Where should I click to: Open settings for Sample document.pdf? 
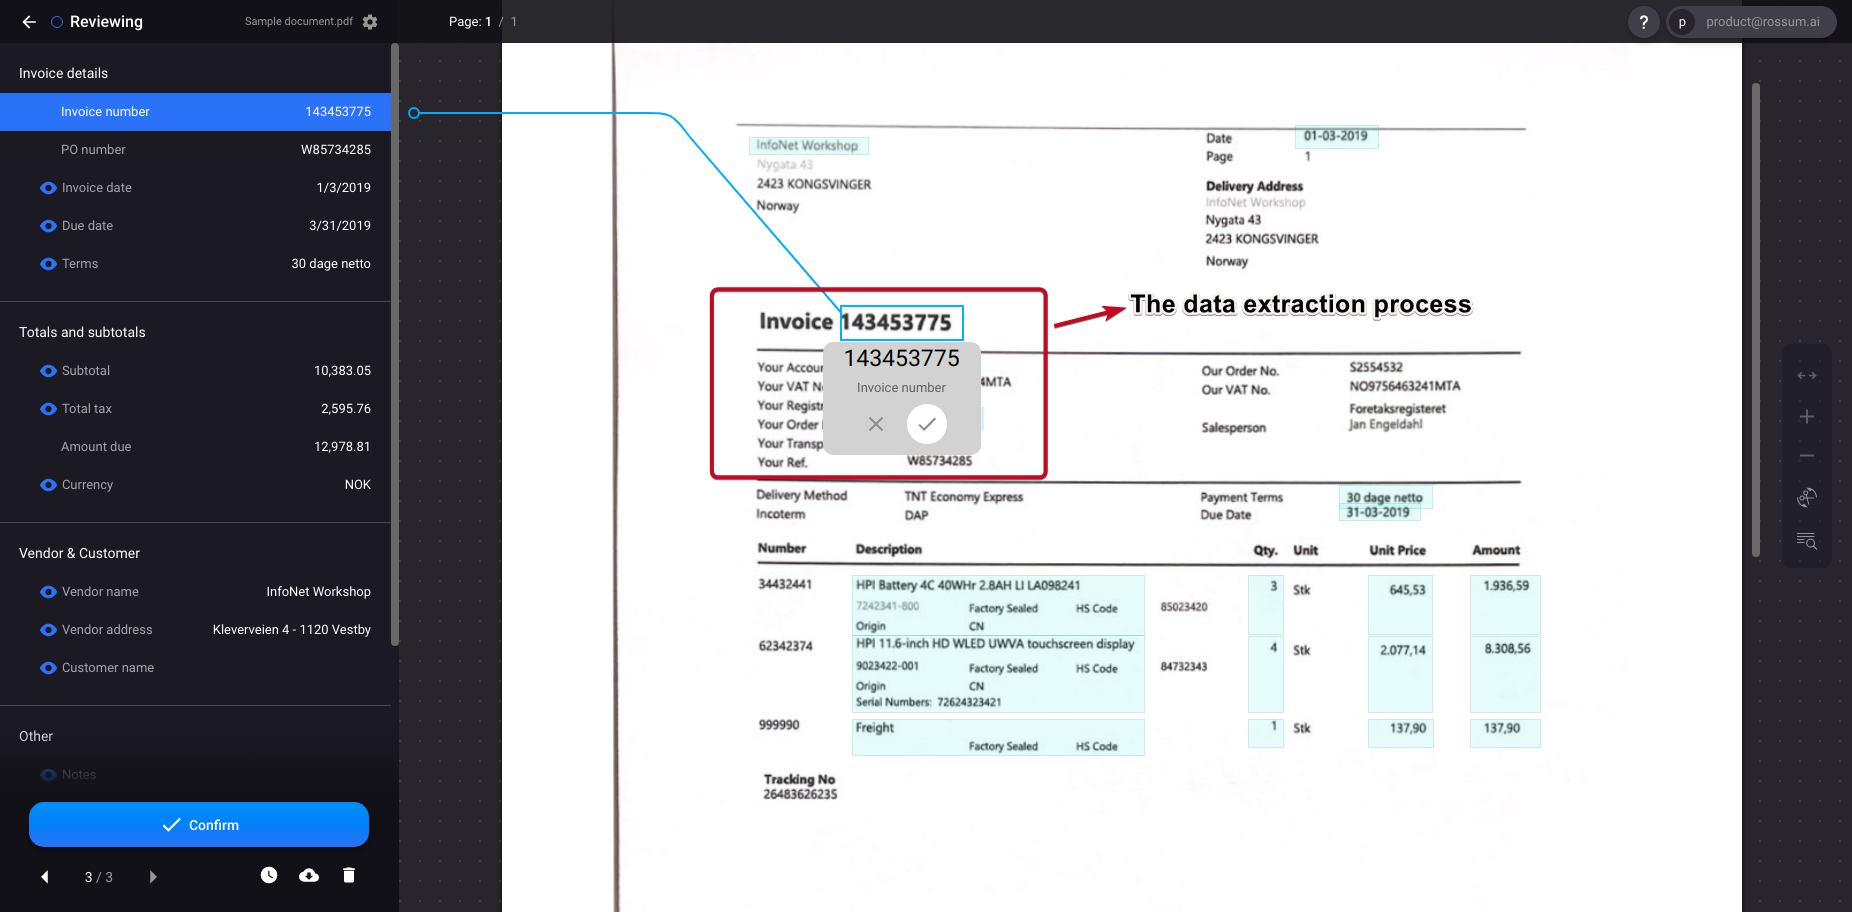(369, 21)
